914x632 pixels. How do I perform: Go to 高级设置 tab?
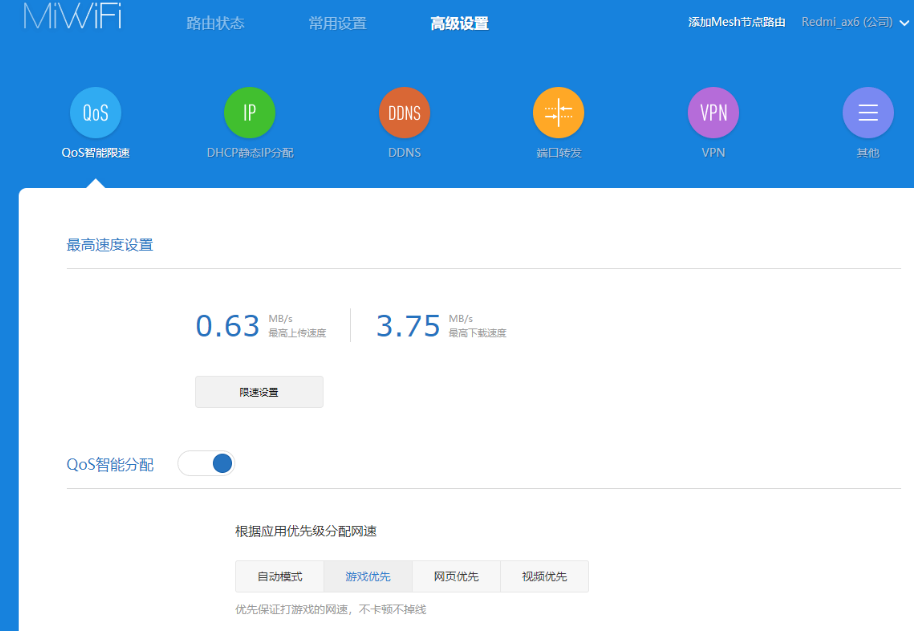coord(459,23)
